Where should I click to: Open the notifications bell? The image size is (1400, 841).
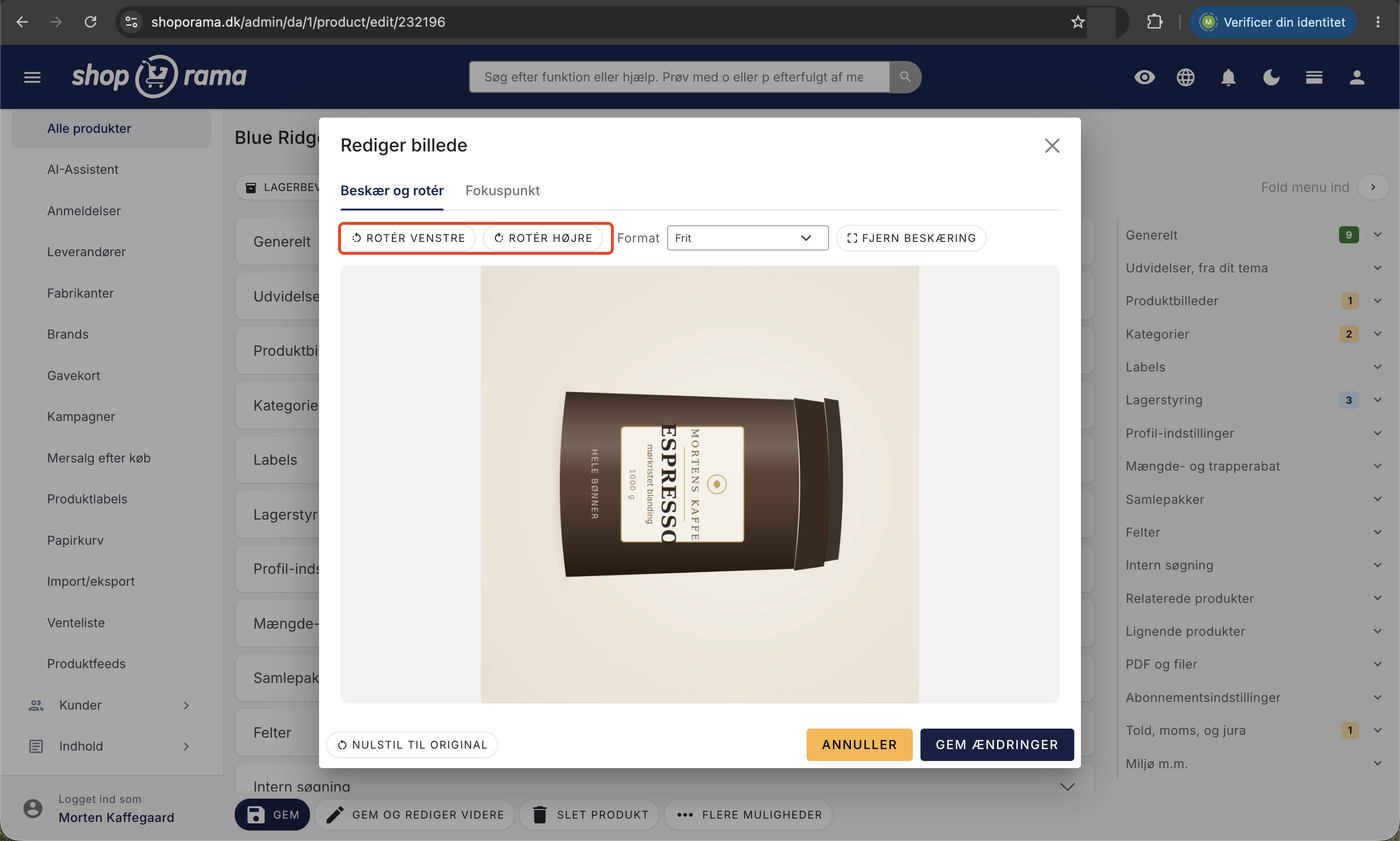point(1229,77)
